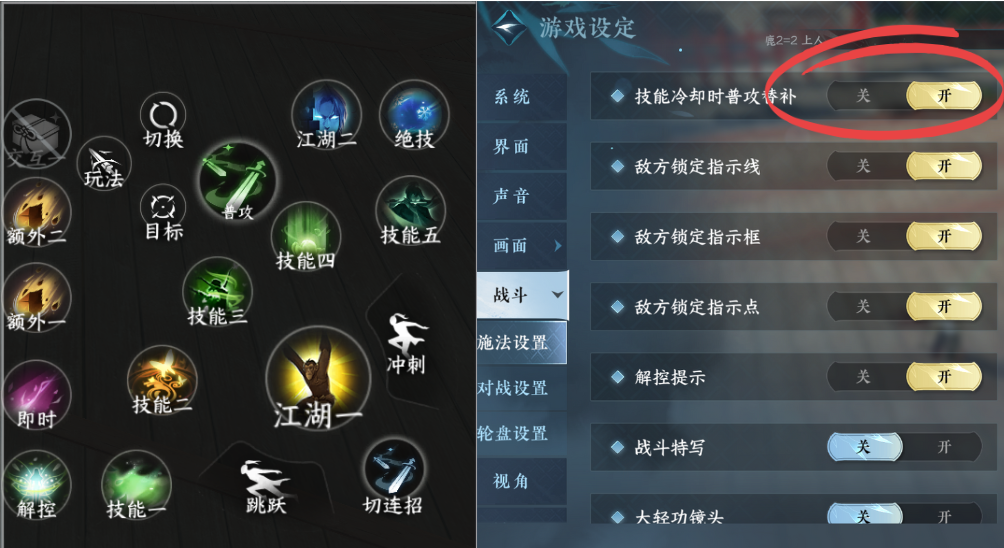1004x548 pixels.
Task: Click the 冲刺 dash icon
Action: coord(407,344)
